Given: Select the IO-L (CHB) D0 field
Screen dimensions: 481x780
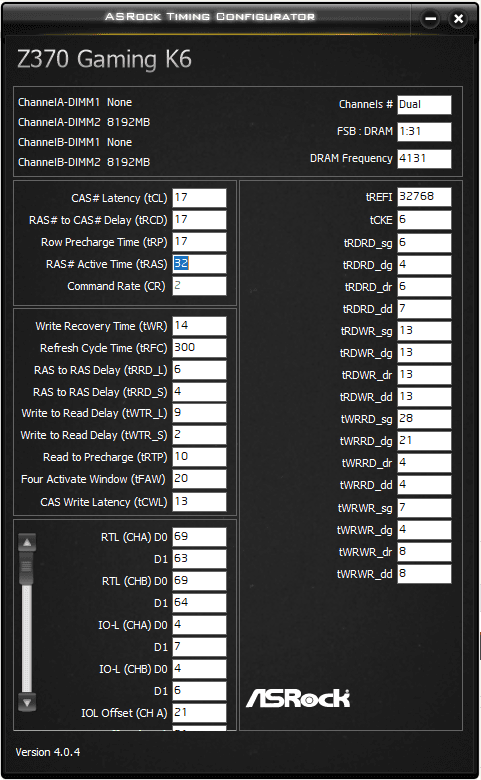Looking at the screenshot, I should pos(199,669).
